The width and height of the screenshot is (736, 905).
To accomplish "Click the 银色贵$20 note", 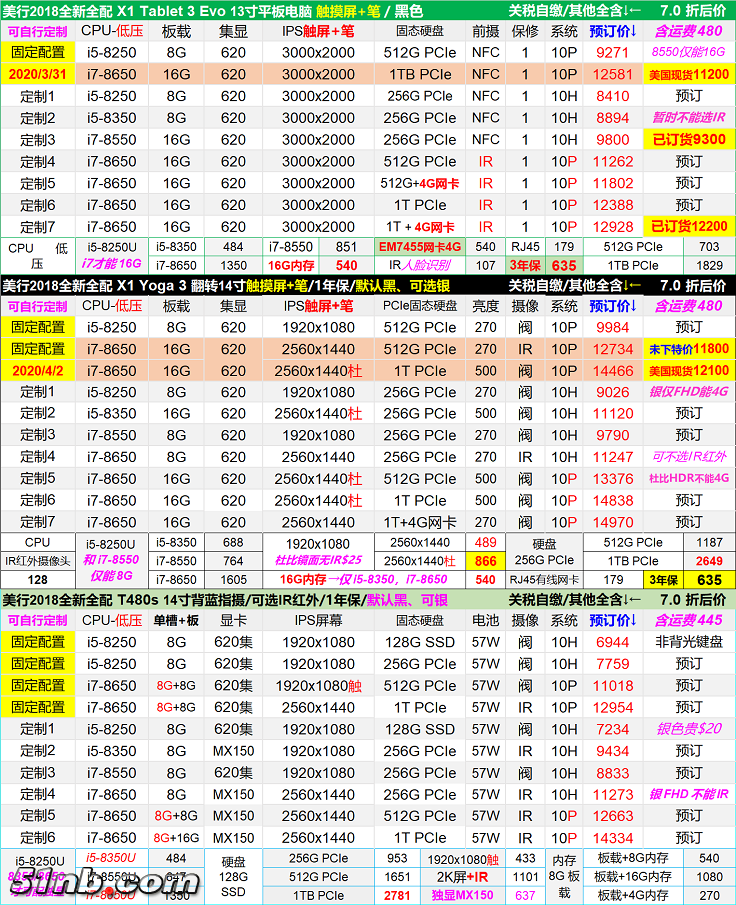I will pos(689,729).
